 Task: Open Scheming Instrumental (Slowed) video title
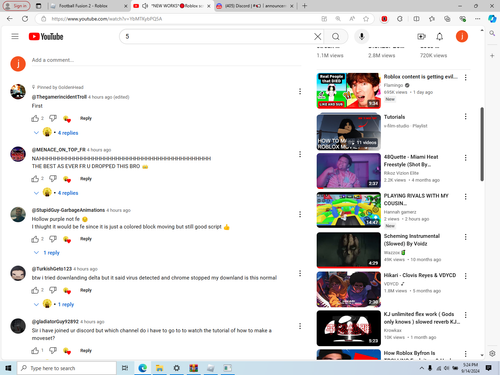(412, 240)
